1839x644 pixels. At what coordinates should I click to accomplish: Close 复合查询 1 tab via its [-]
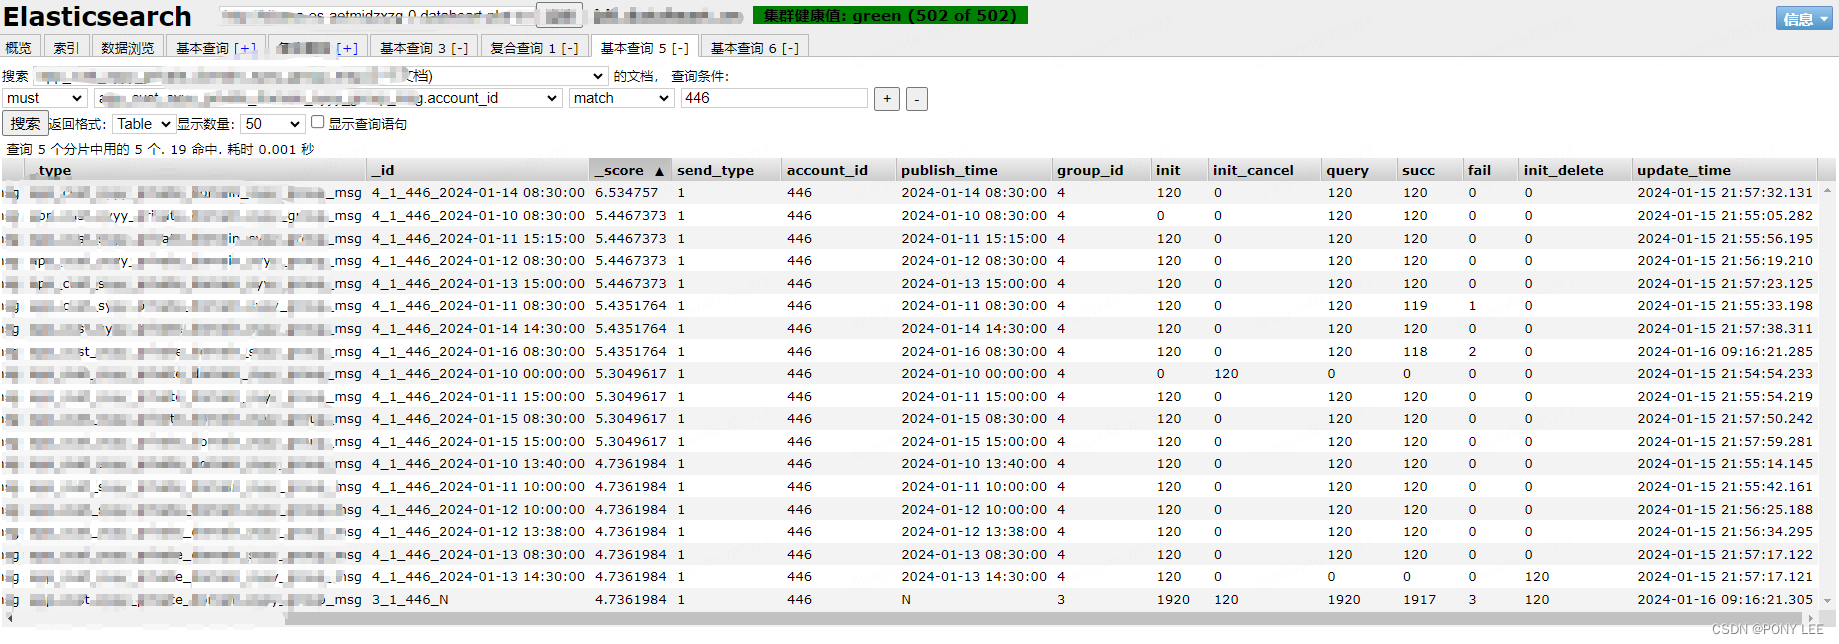569,48
